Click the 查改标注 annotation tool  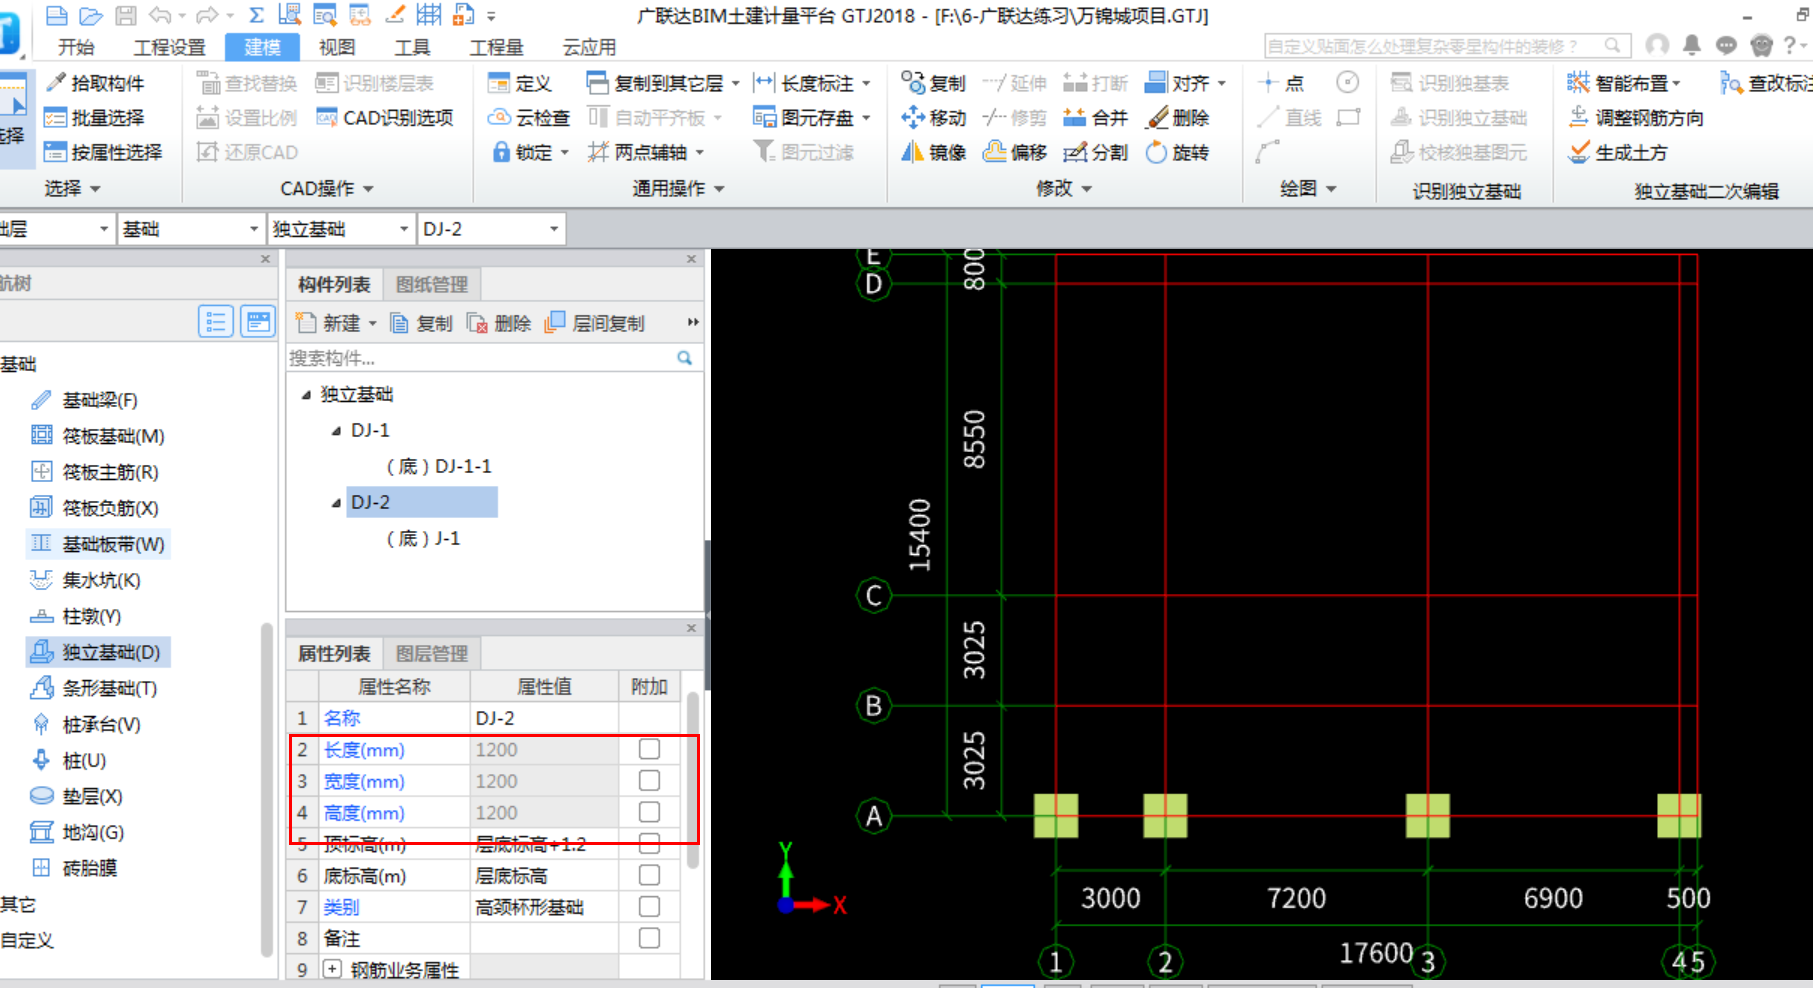point(1765,83)
